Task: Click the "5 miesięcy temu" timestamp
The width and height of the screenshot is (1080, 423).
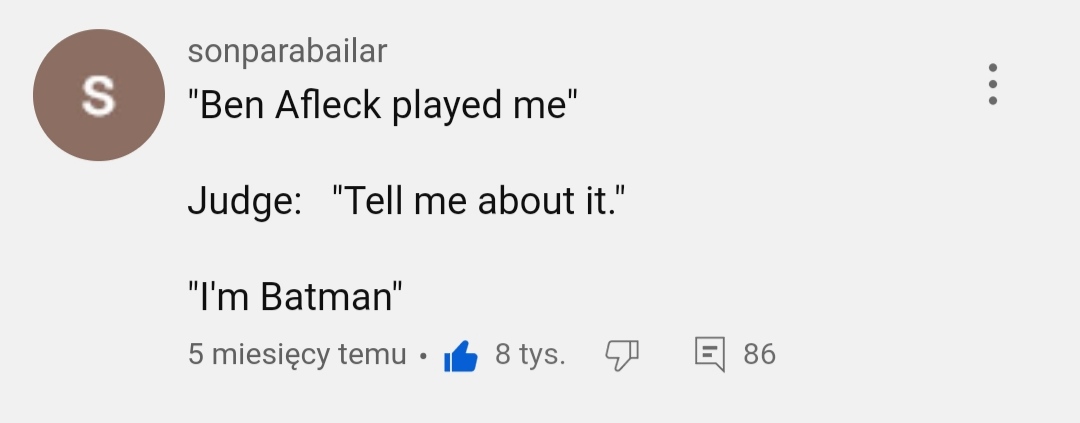Action: tap(297, 354)
